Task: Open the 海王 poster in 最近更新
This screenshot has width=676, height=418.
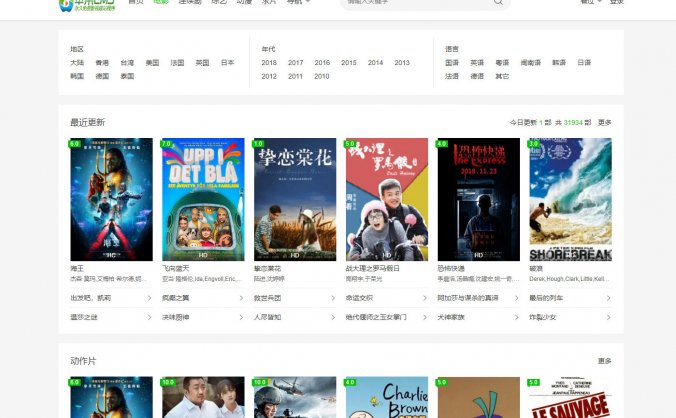Action: (x=111, y=200)
